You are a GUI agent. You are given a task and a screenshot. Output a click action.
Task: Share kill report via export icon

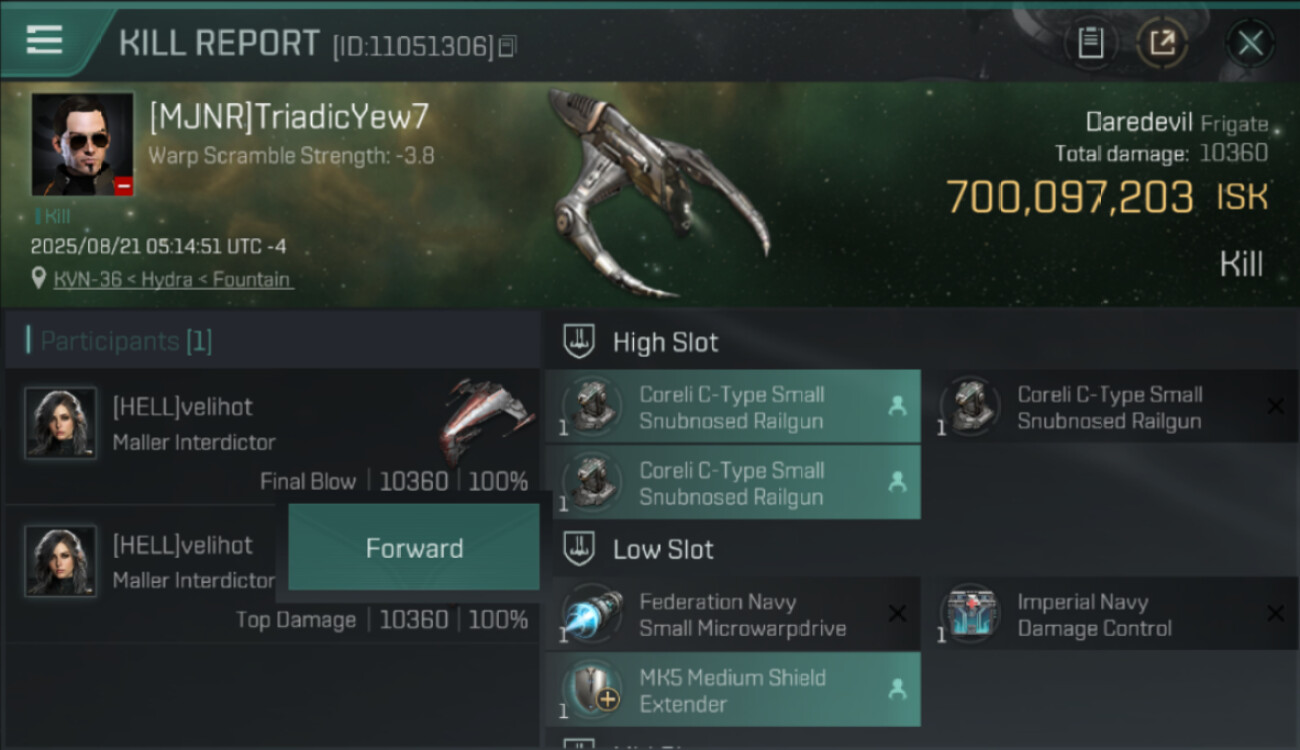1163,43
